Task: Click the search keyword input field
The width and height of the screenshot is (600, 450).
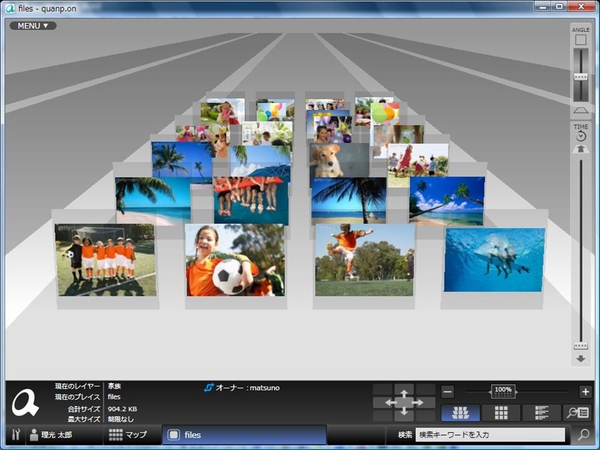Action: [x=490, y=435]
